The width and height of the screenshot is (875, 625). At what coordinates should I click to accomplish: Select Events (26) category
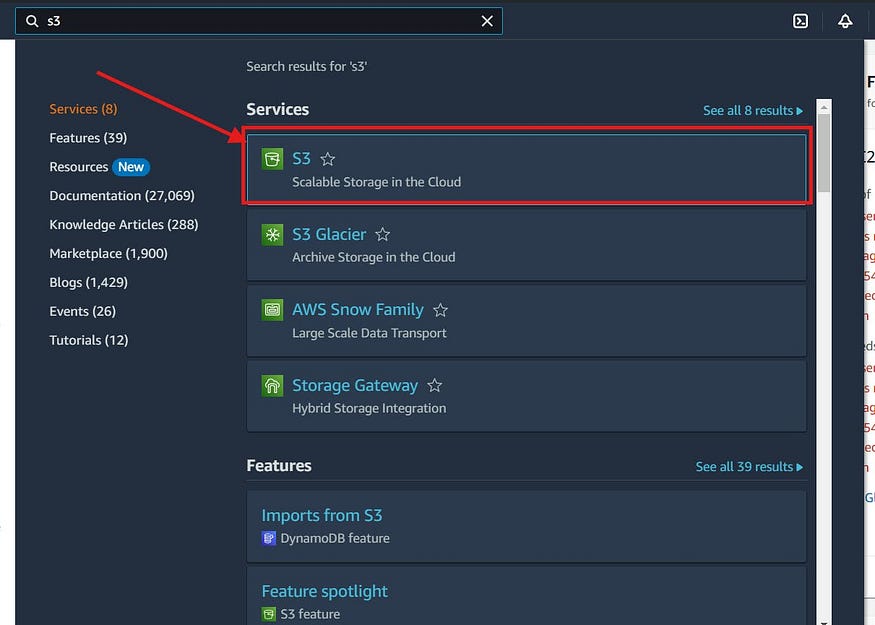click(83, 311)
